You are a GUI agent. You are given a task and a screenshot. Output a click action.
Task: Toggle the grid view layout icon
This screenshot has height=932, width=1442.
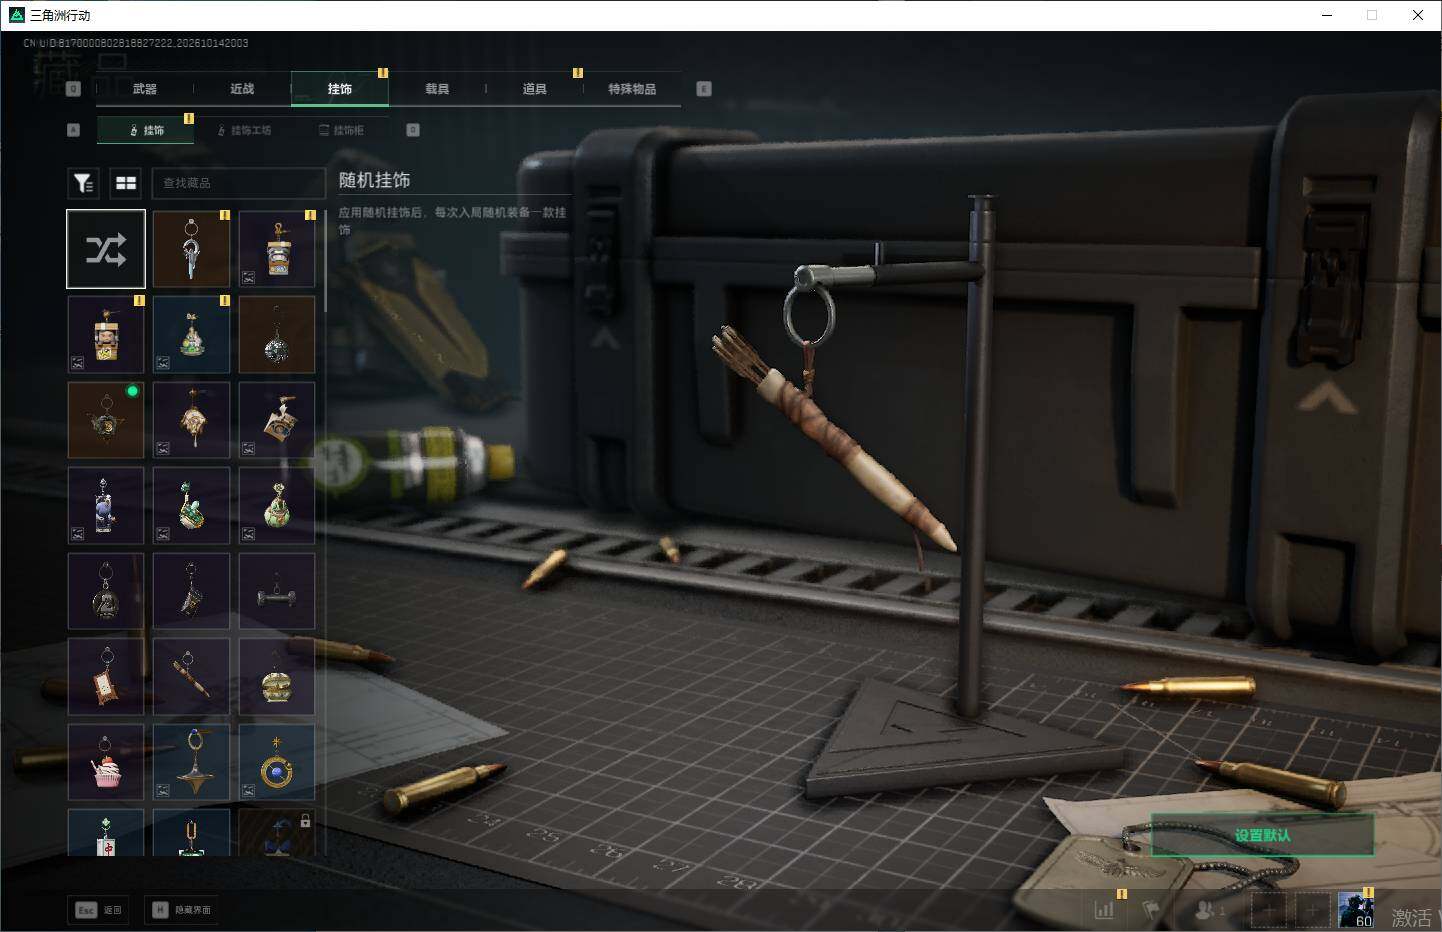[126, 183]
